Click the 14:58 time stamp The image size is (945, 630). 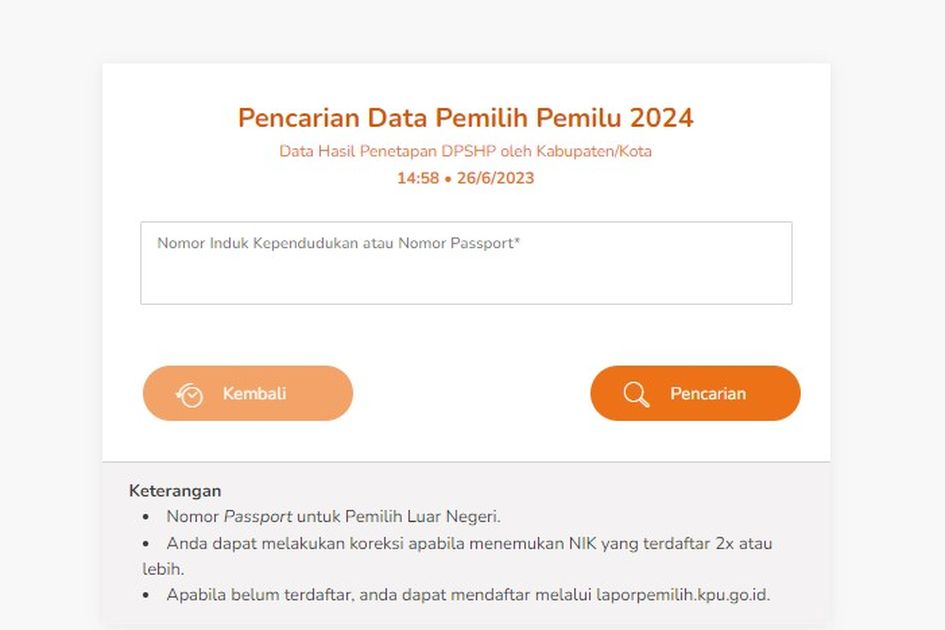point(417,179)
